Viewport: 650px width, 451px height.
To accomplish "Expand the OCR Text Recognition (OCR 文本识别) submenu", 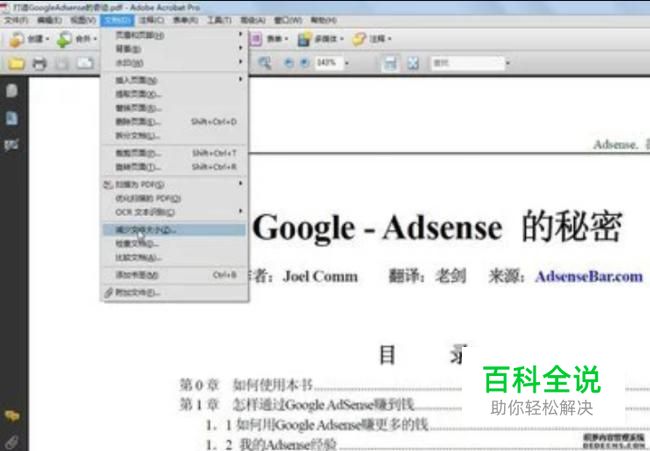I will (x=175, y=212).
